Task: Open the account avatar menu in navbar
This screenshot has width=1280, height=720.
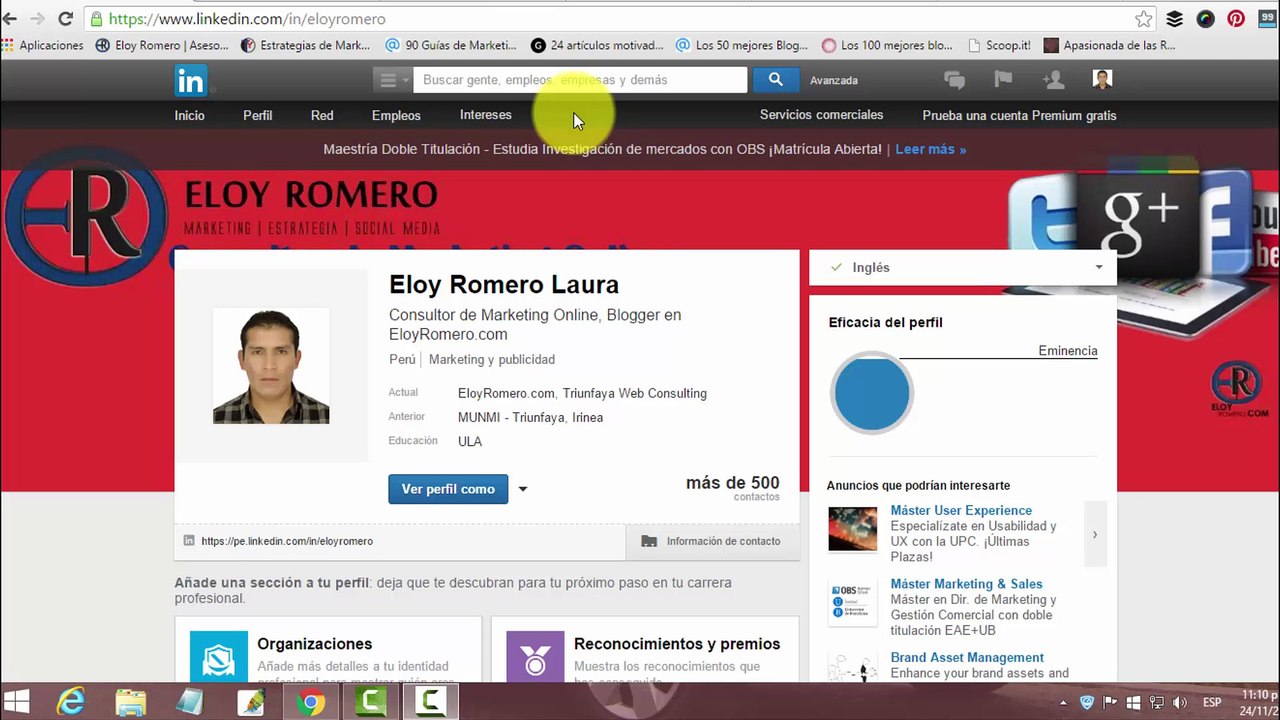Action: pyautogui.click(x=1102, y=80)
